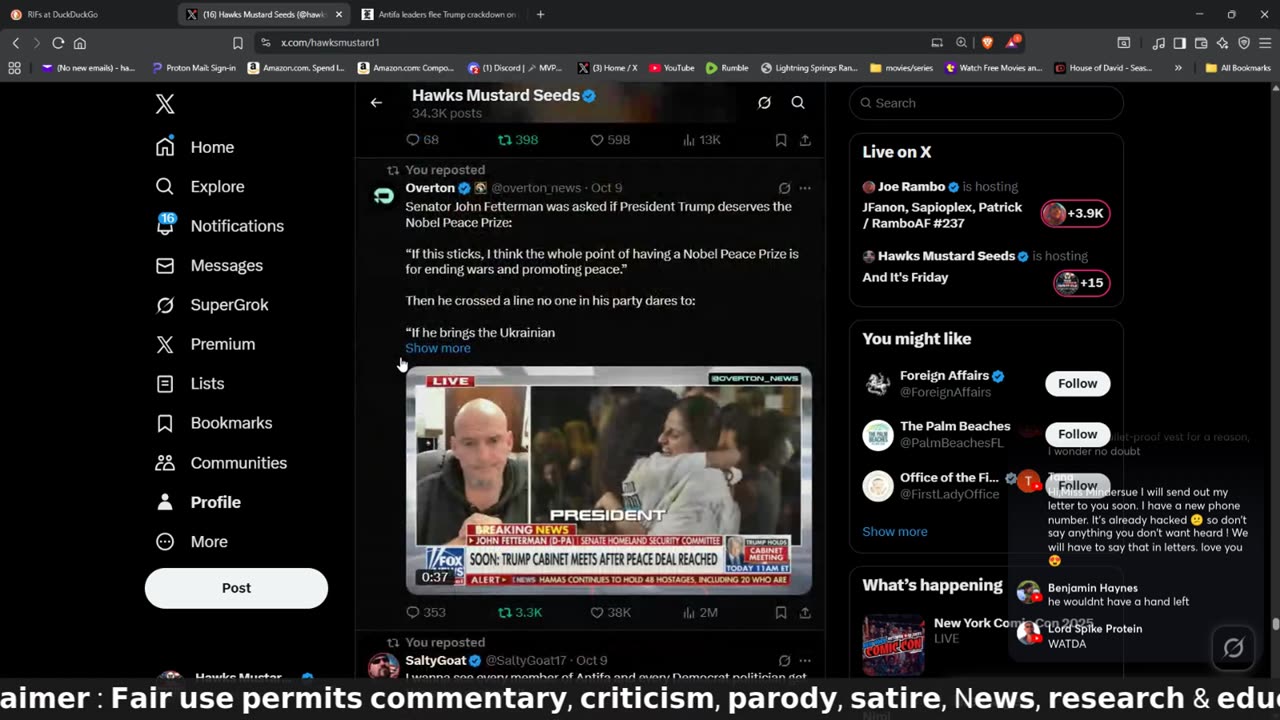Open the Foreign Affairs profile avatar
This screenshot has width=1280, height=720.
click(x=878, y=384)
